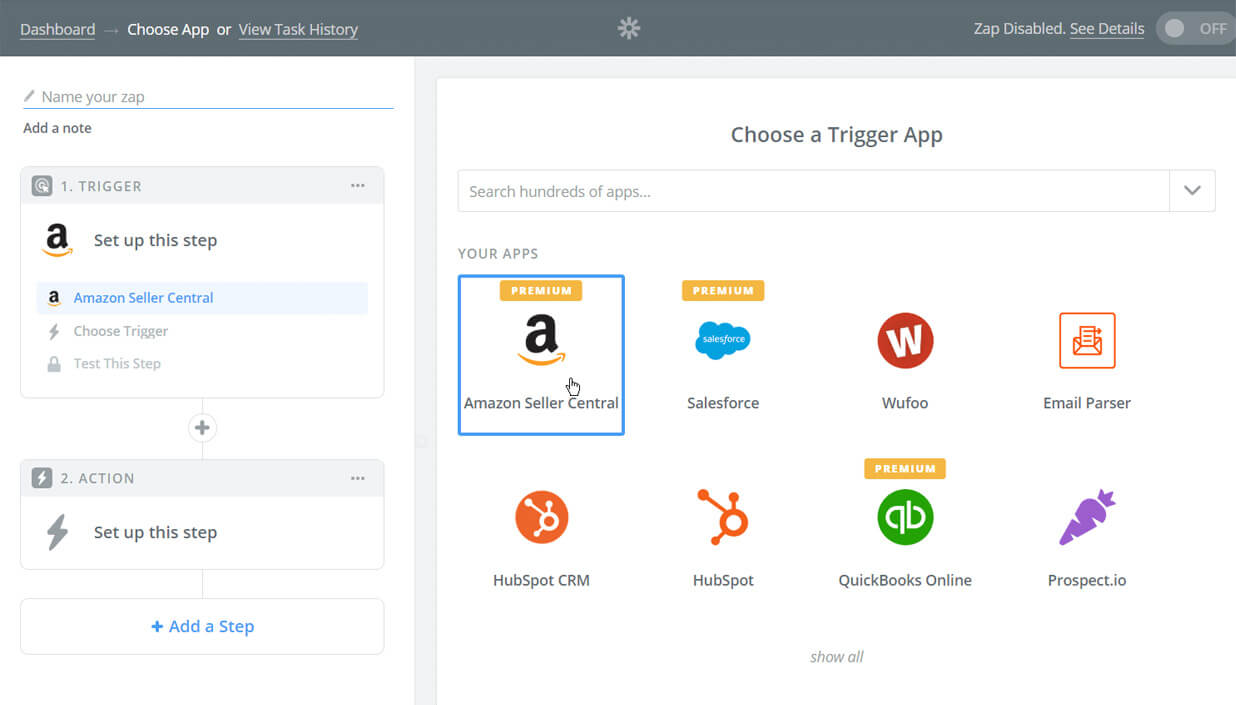1236x705 pixels.
Task: Click the Amazon Seller Central app tile
Action: (541, 355)
